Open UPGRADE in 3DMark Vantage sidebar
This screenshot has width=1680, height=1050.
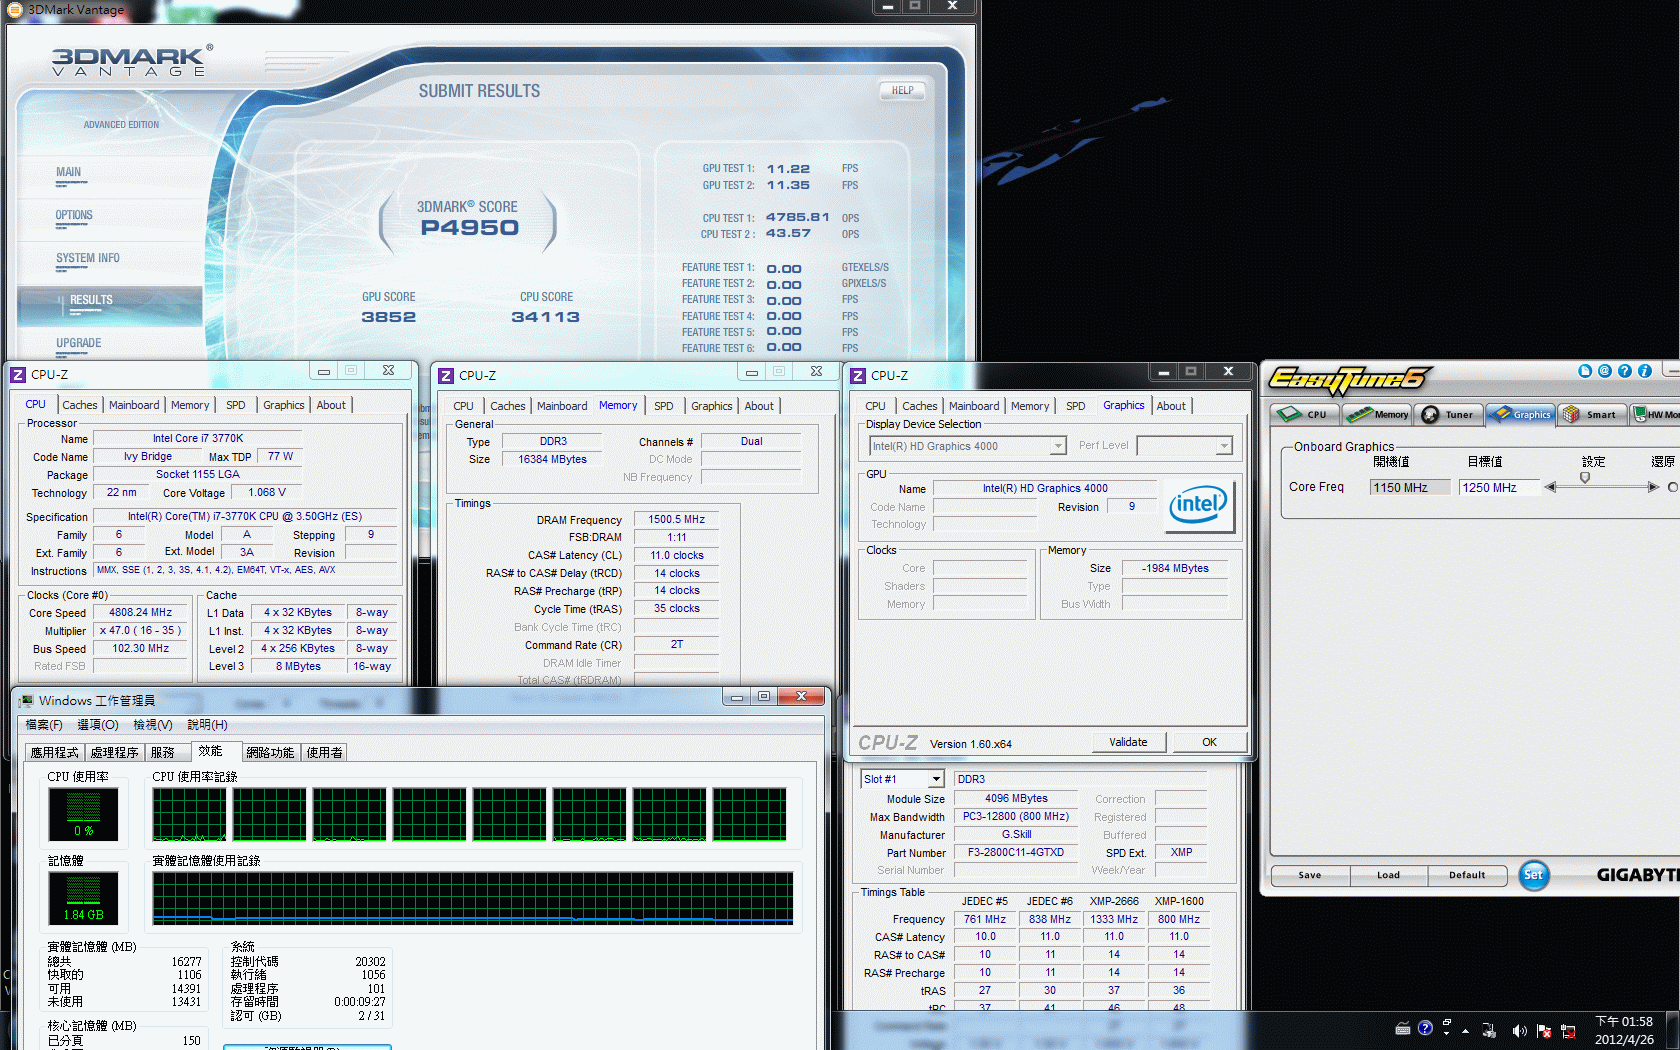tap(79, 343)
